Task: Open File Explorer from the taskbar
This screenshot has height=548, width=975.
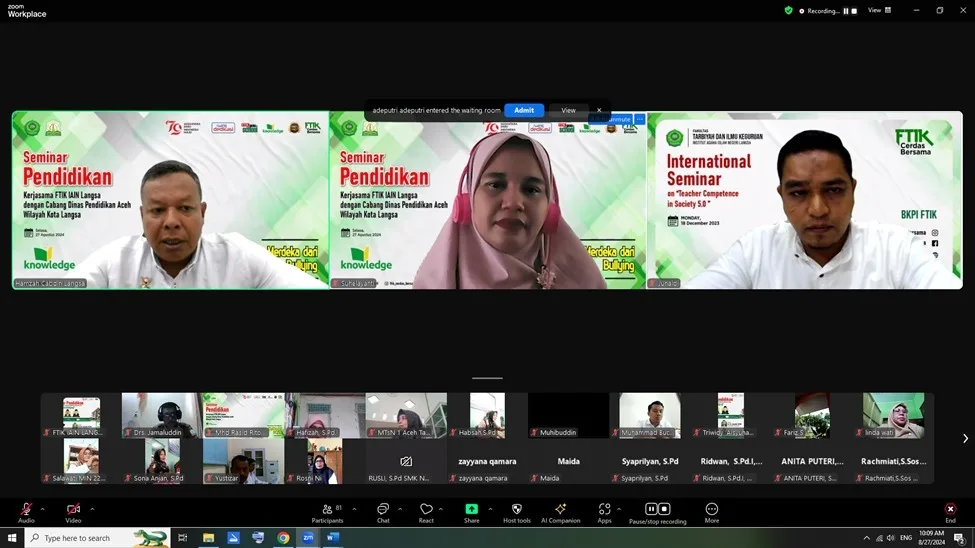Action: (x=208, y=537)
